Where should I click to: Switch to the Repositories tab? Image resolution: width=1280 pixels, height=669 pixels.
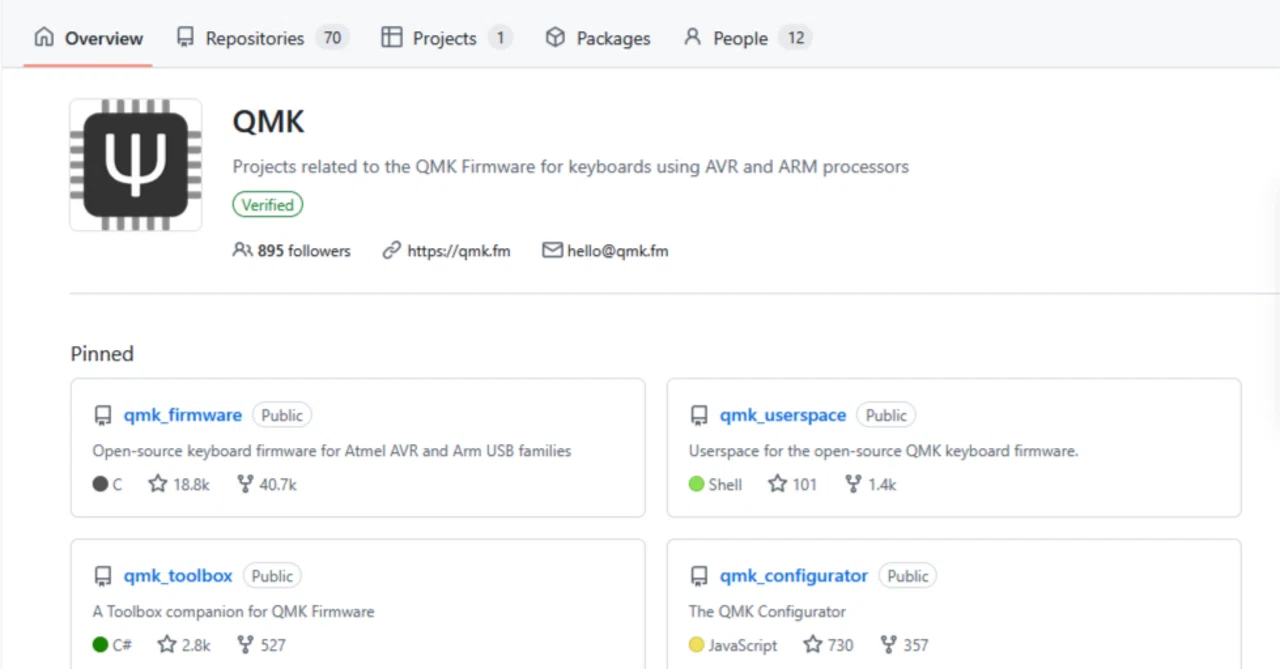(x=262, y=38)
